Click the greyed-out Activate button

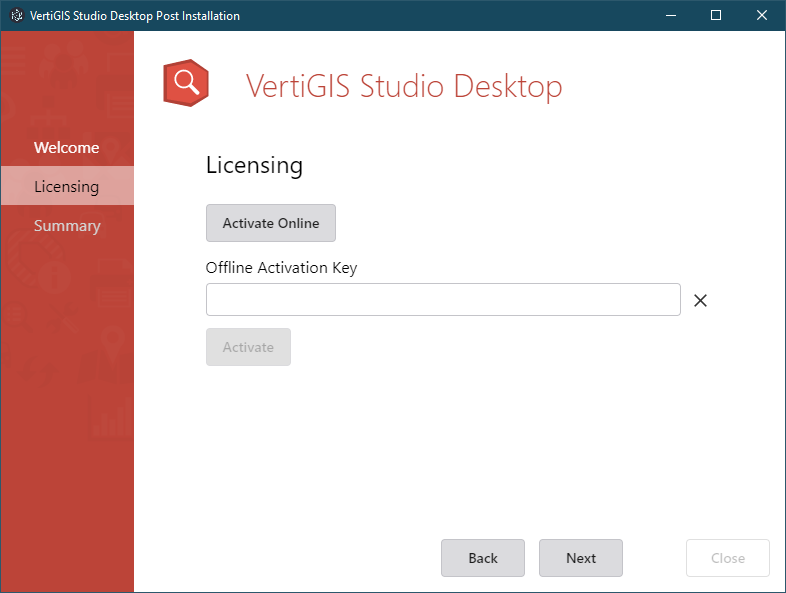248,347
